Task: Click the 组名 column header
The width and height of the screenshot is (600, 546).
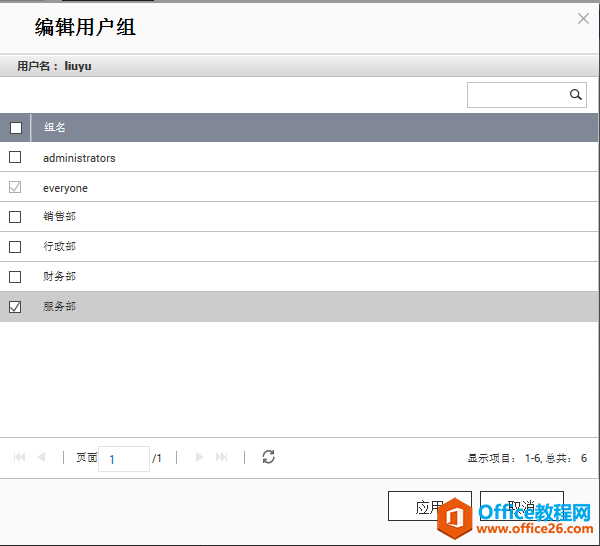Action: (x=54, y=127)
